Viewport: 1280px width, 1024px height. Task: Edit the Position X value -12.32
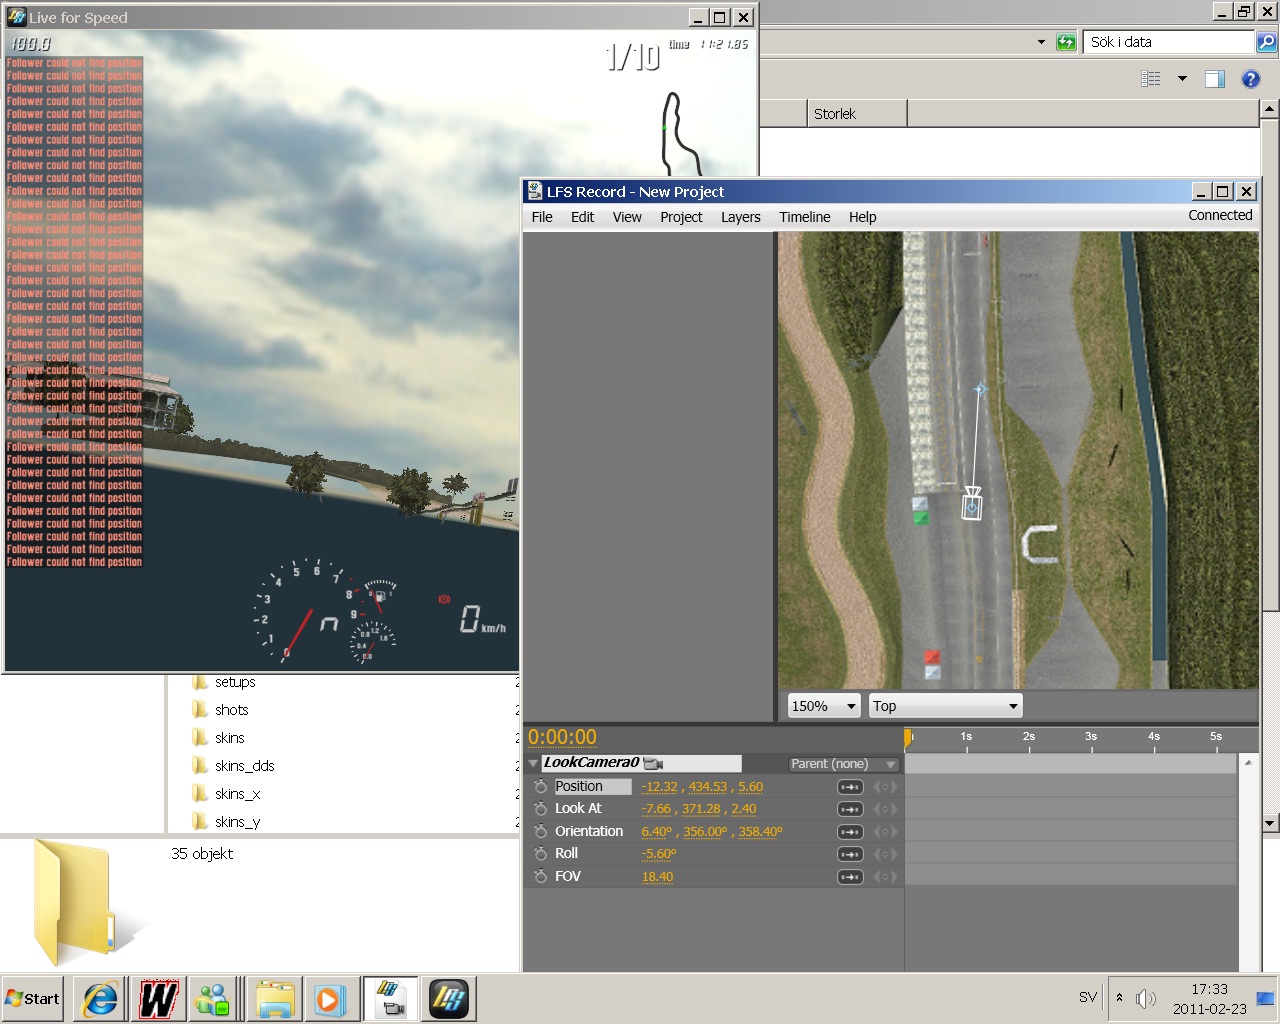pos(660,787)
